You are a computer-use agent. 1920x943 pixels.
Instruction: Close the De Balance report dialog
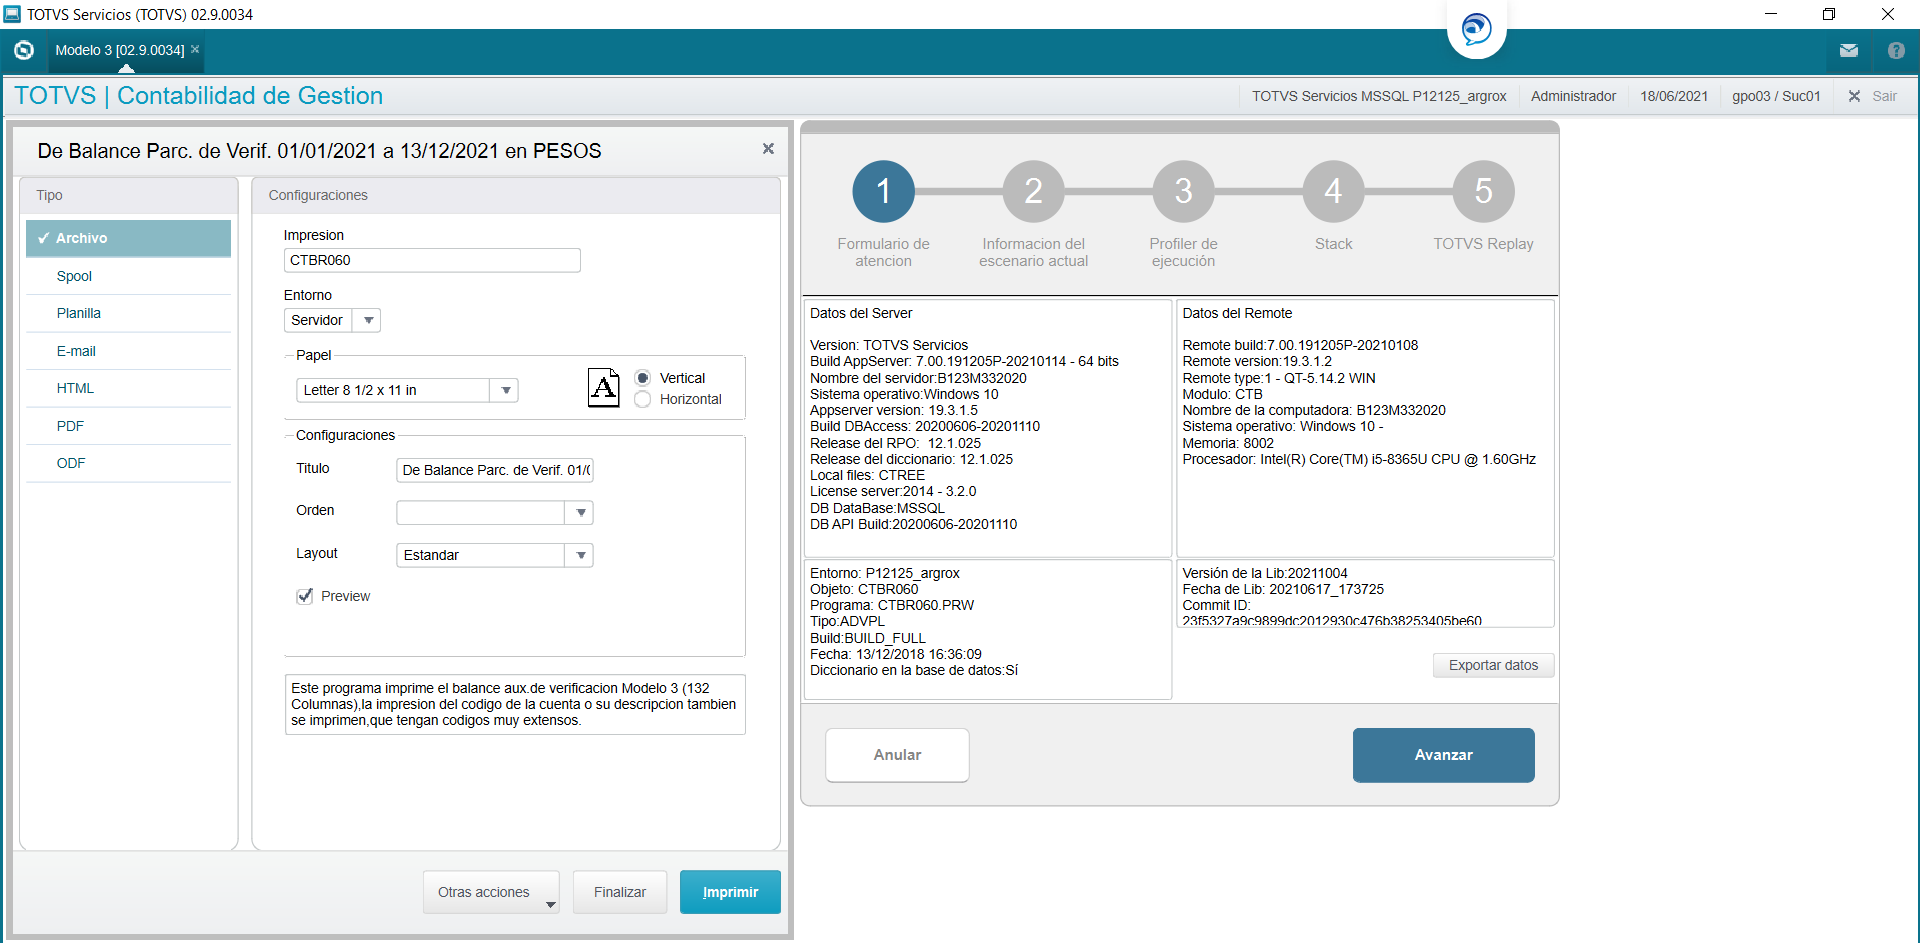click(768, 148)
